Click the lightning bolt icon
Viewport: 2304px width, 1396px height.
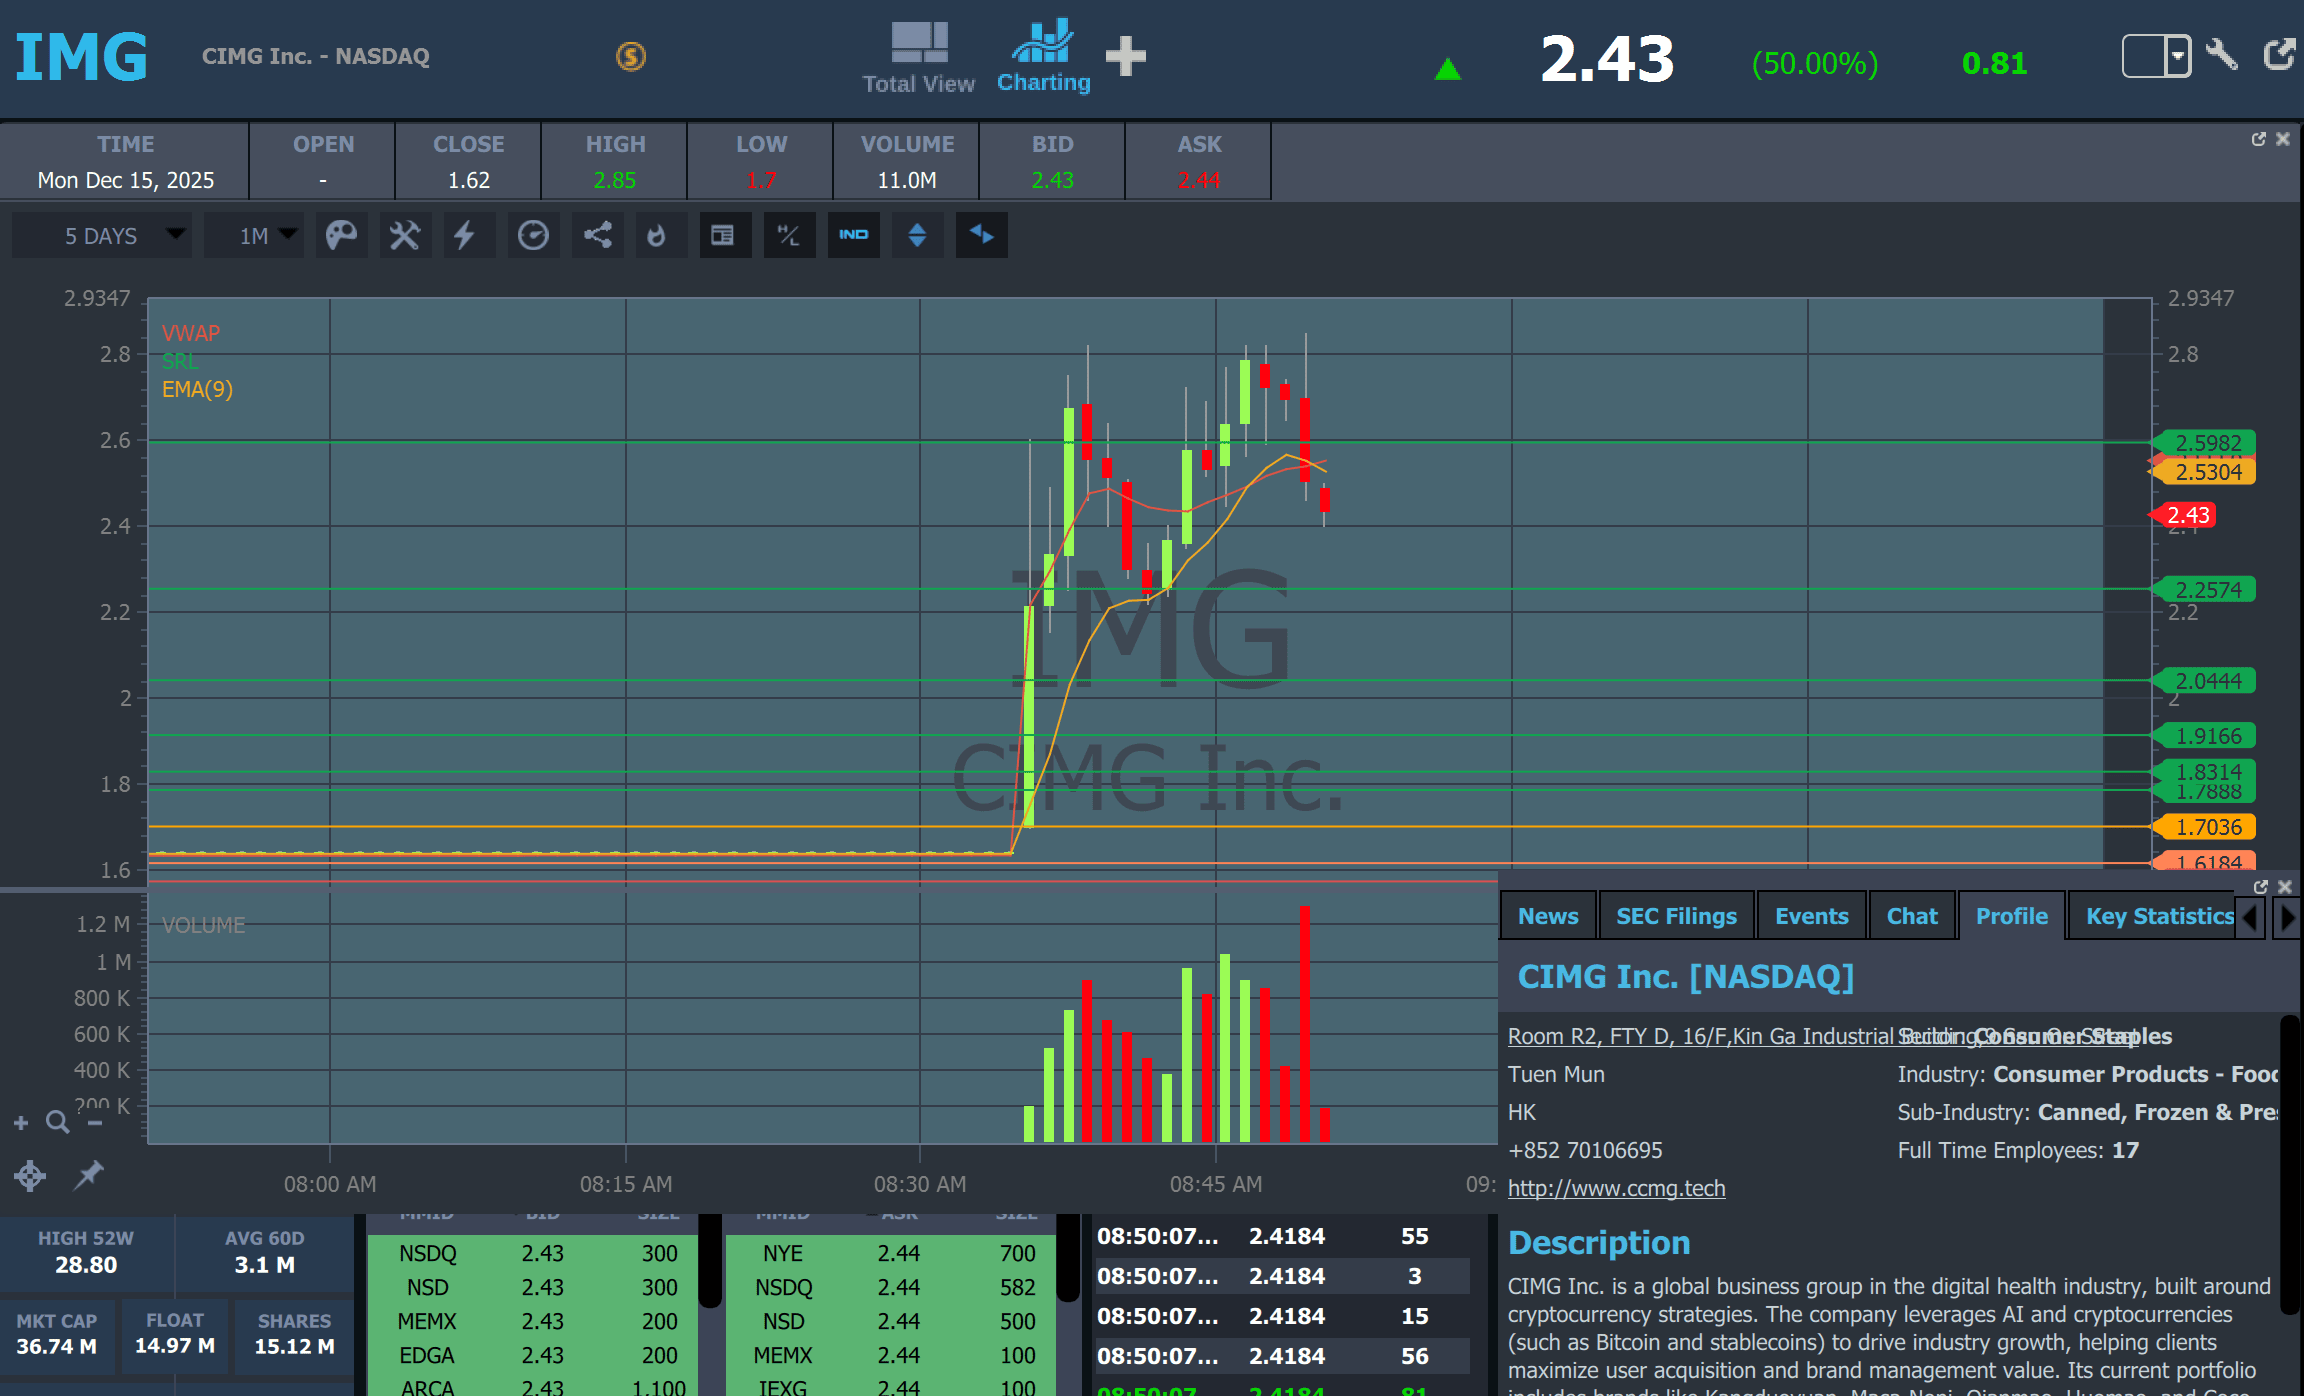pos(465,235)
